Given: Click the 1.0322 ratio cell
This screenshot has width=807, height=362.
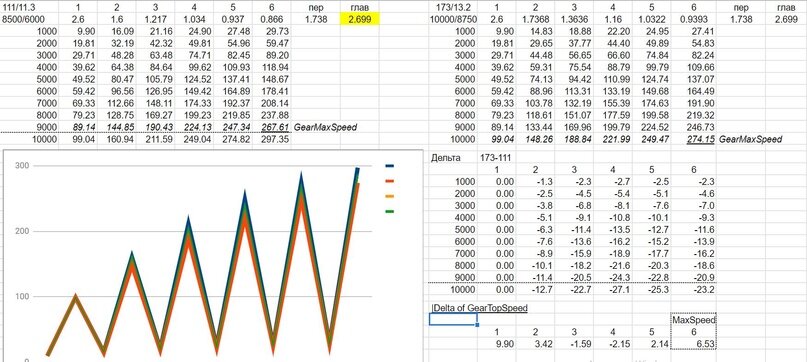Looking at the screenshot, I should [x=651, y=20].
